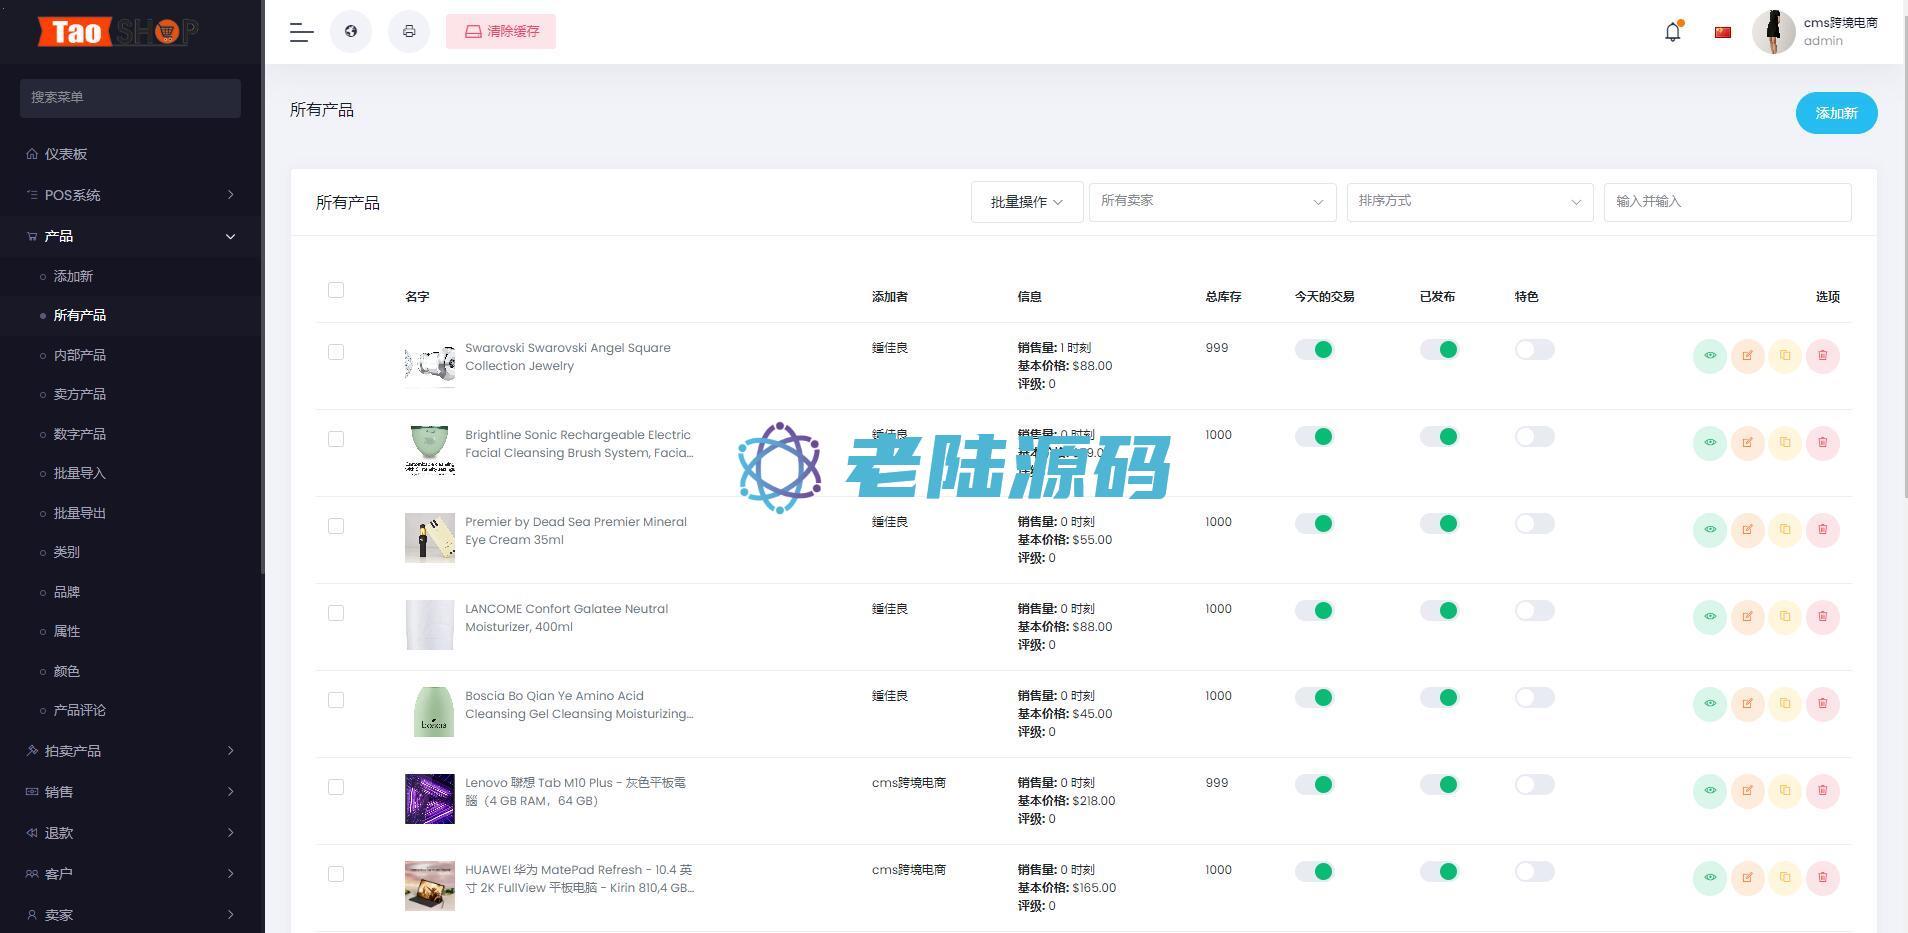The image size is (1908, 933).
Task: Click the printer icon in top bar
Action: (x=409, y=31)
